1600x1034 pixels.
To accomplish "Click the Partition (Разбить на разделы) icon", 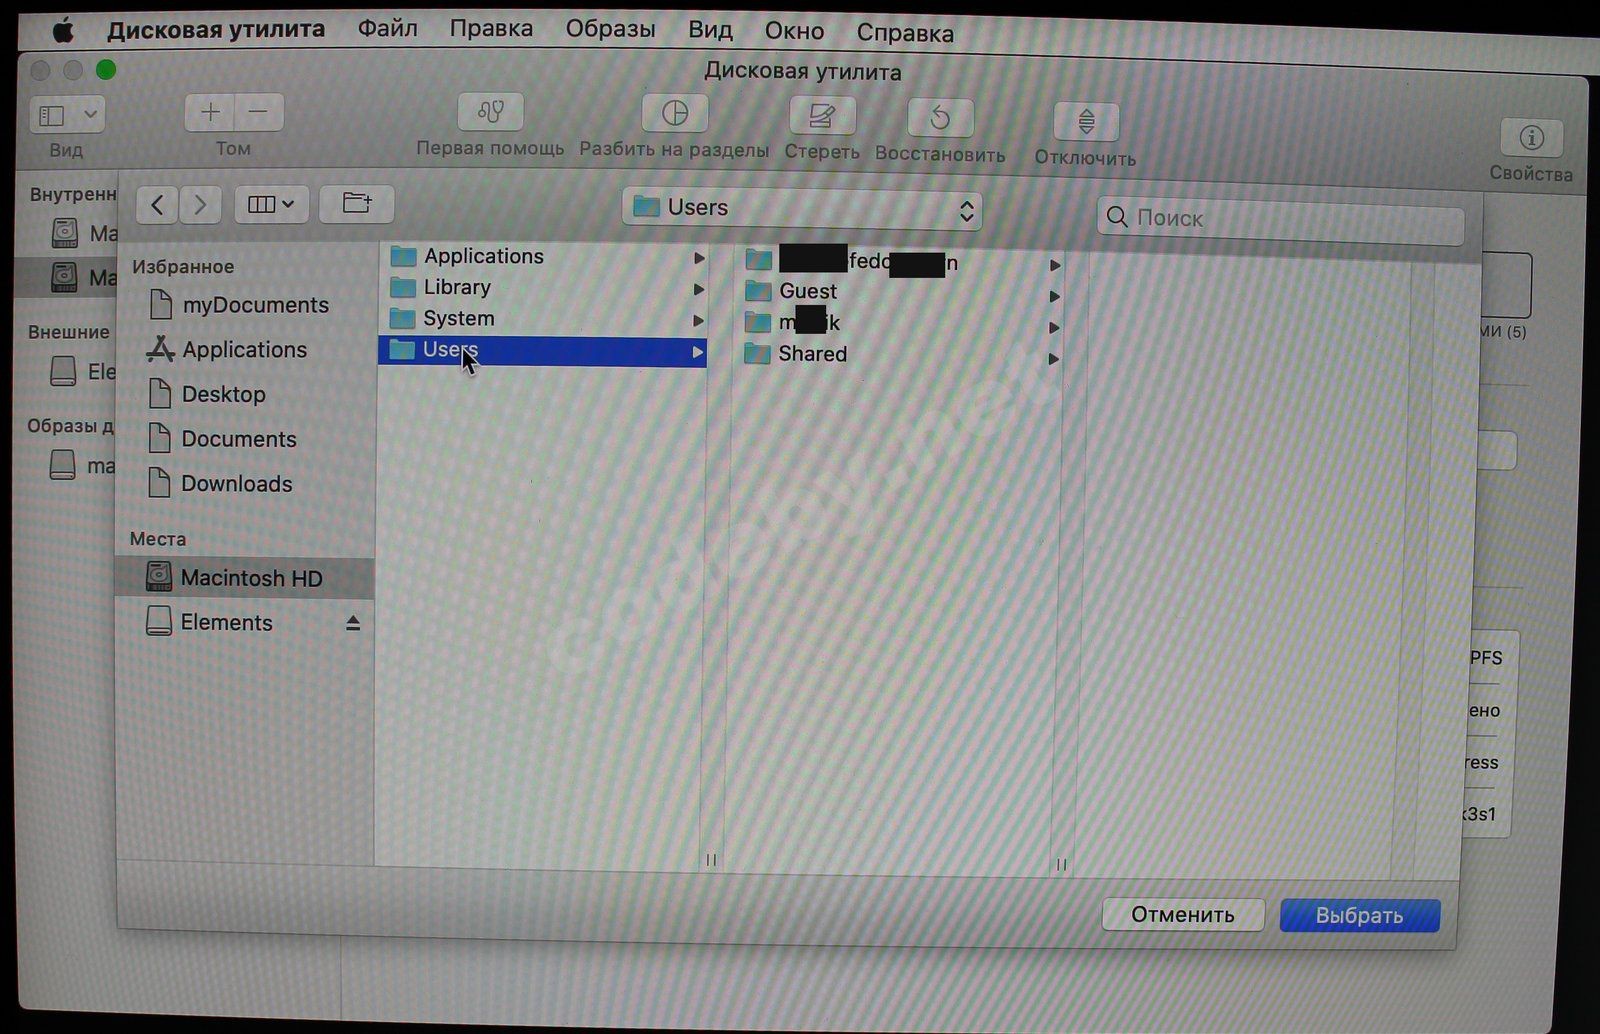I will [x=675, y=113].
